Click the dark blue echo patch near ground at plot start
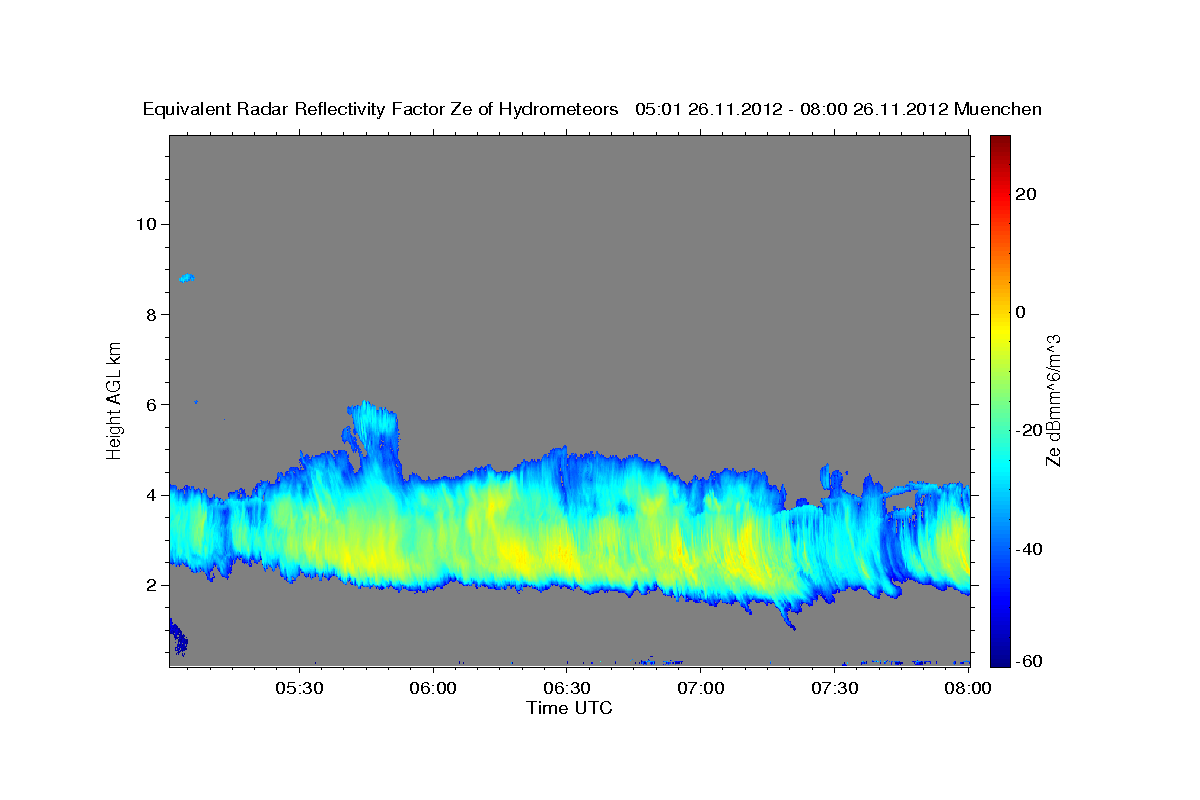1200x800 pixels. click(178, 637)
